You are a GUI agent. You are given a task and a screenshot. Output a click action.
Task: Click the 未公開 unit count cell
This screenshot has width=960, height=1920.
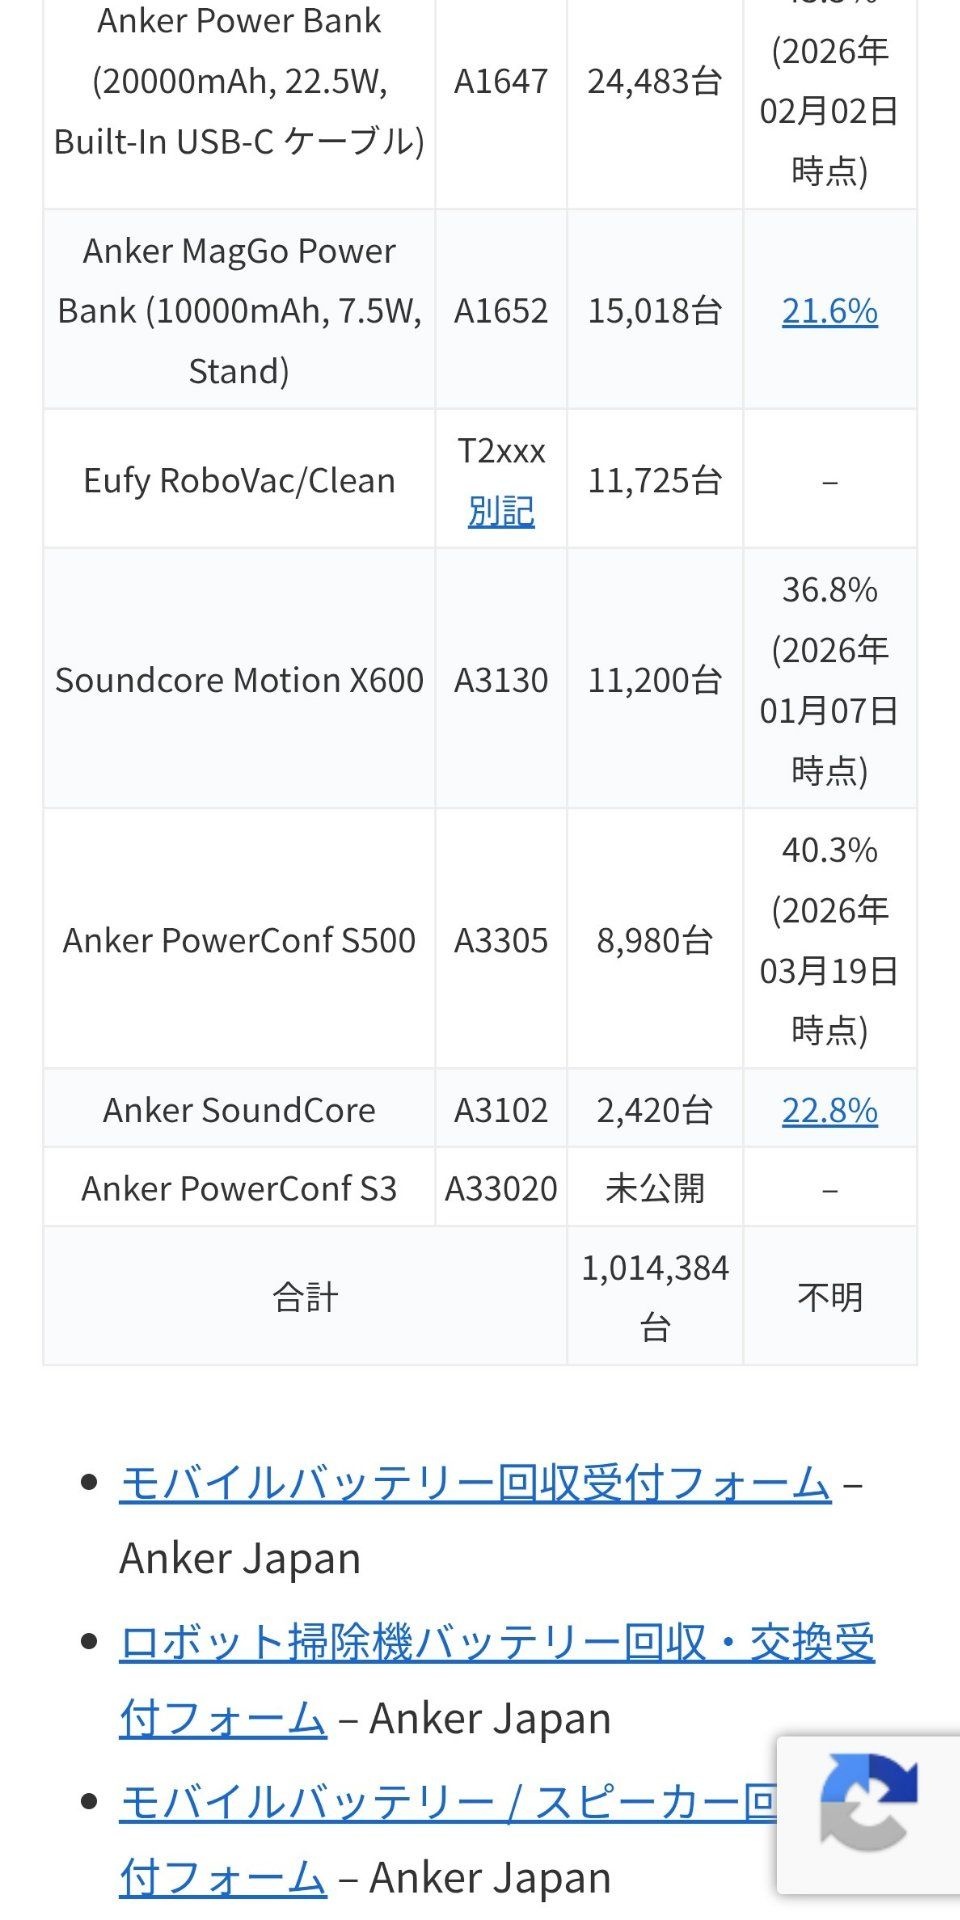point(655,1188)
